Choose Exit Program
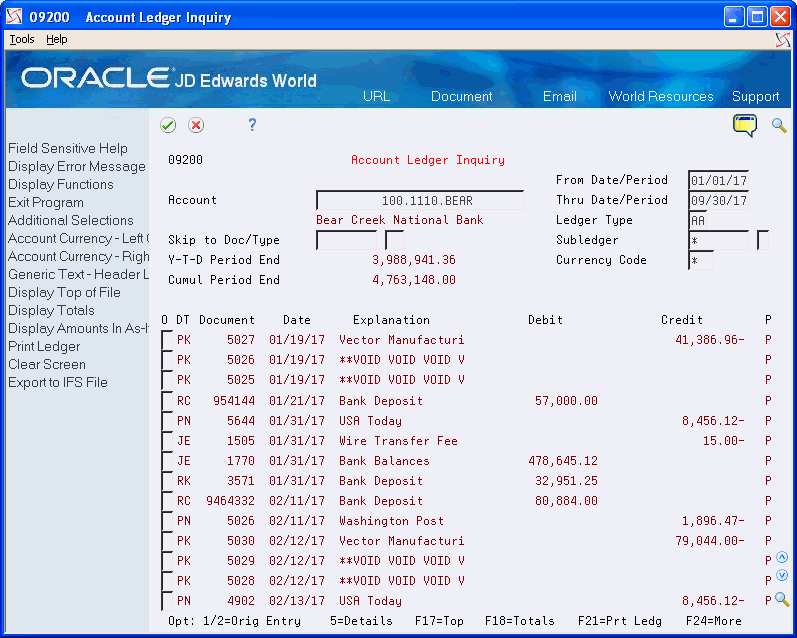The height and width of the screenshot is (638, 797). click(x=46, y=202)
